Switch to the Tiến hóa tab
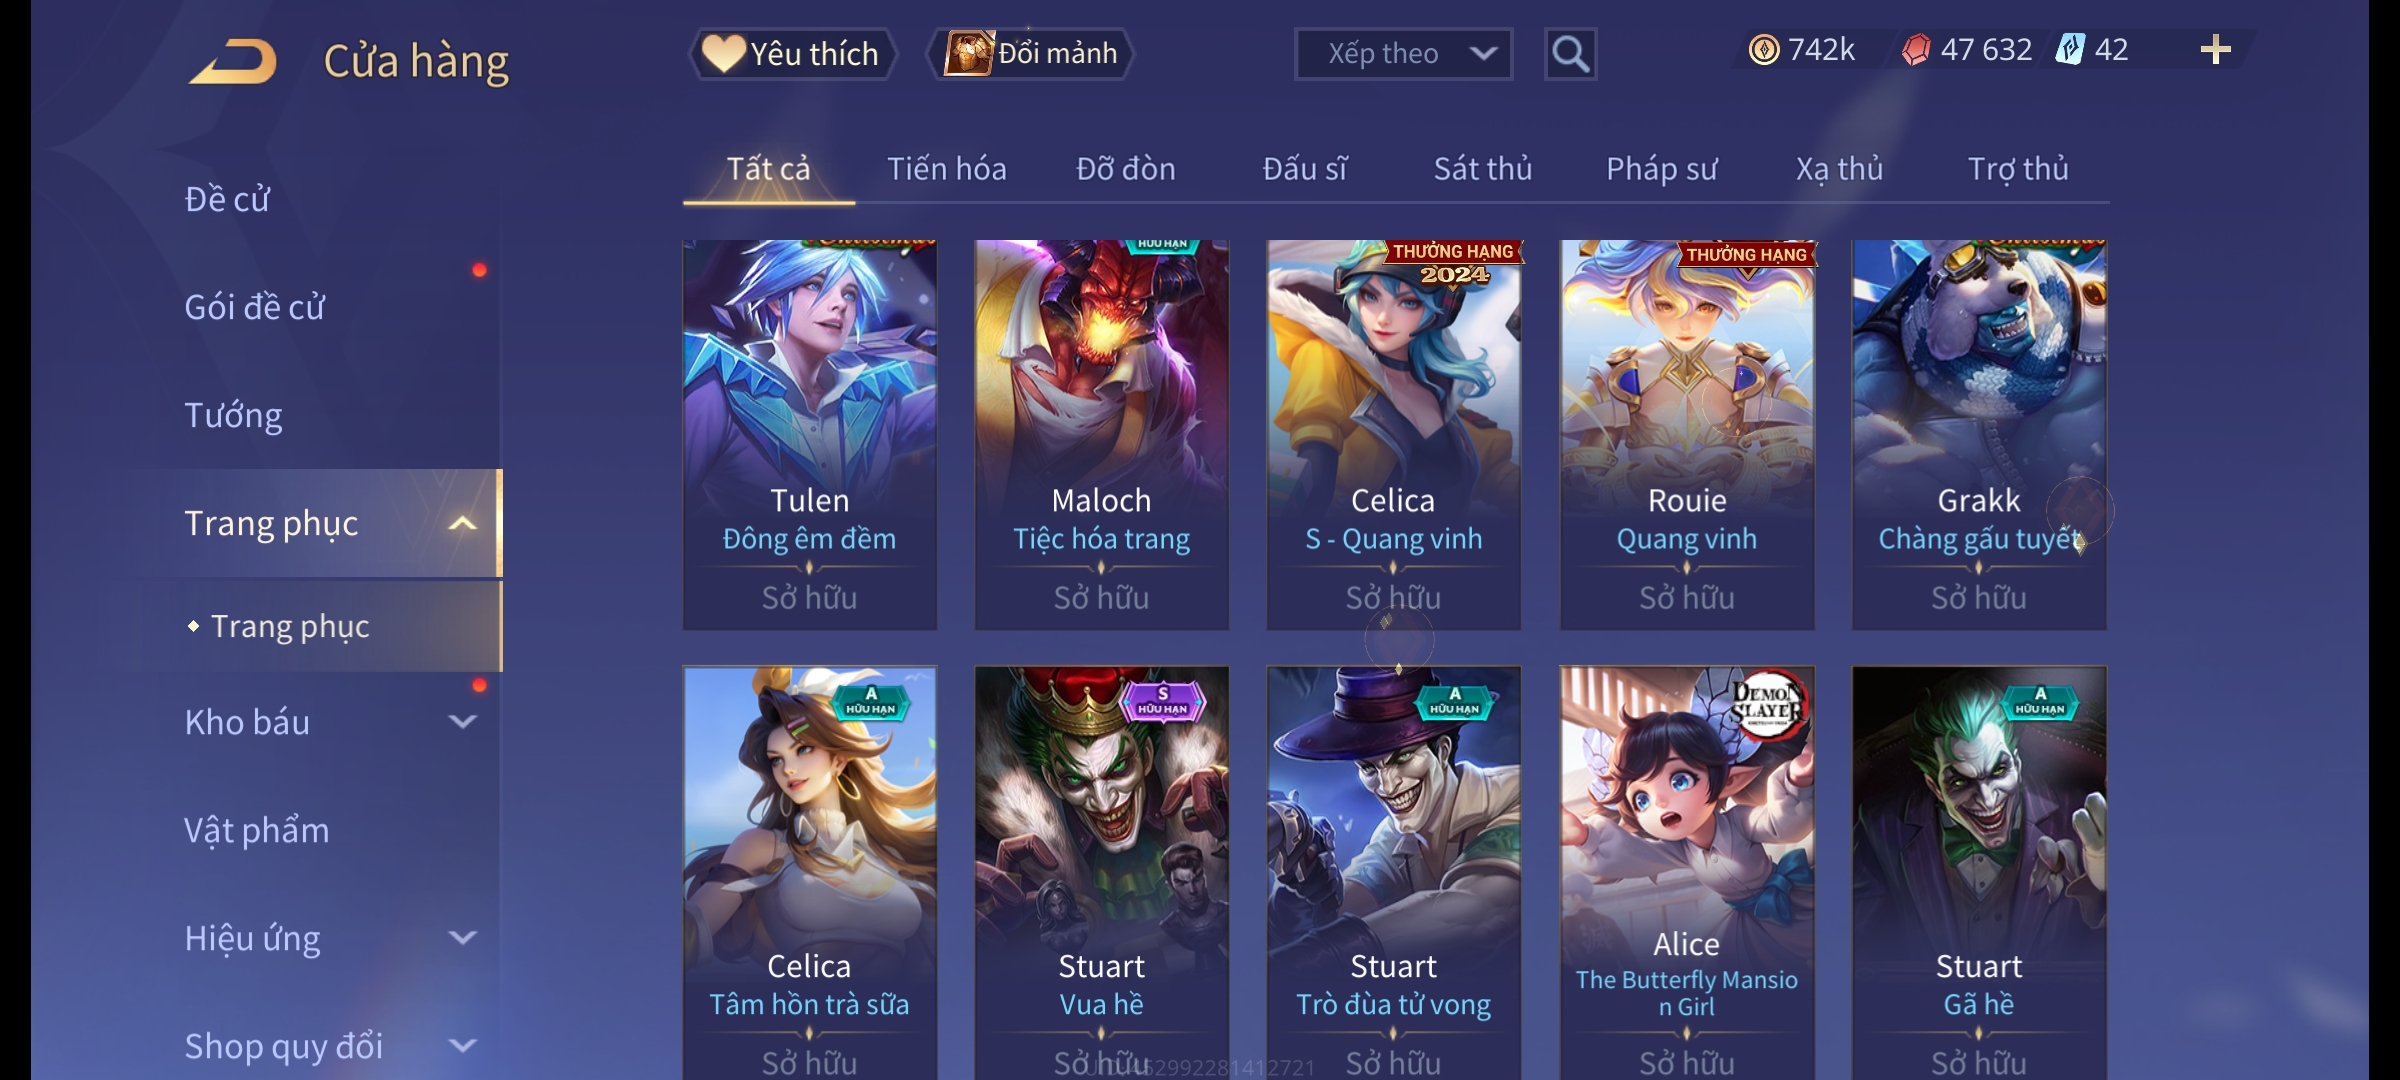This screenshot has width=2400, height=1080. [946, 169]
